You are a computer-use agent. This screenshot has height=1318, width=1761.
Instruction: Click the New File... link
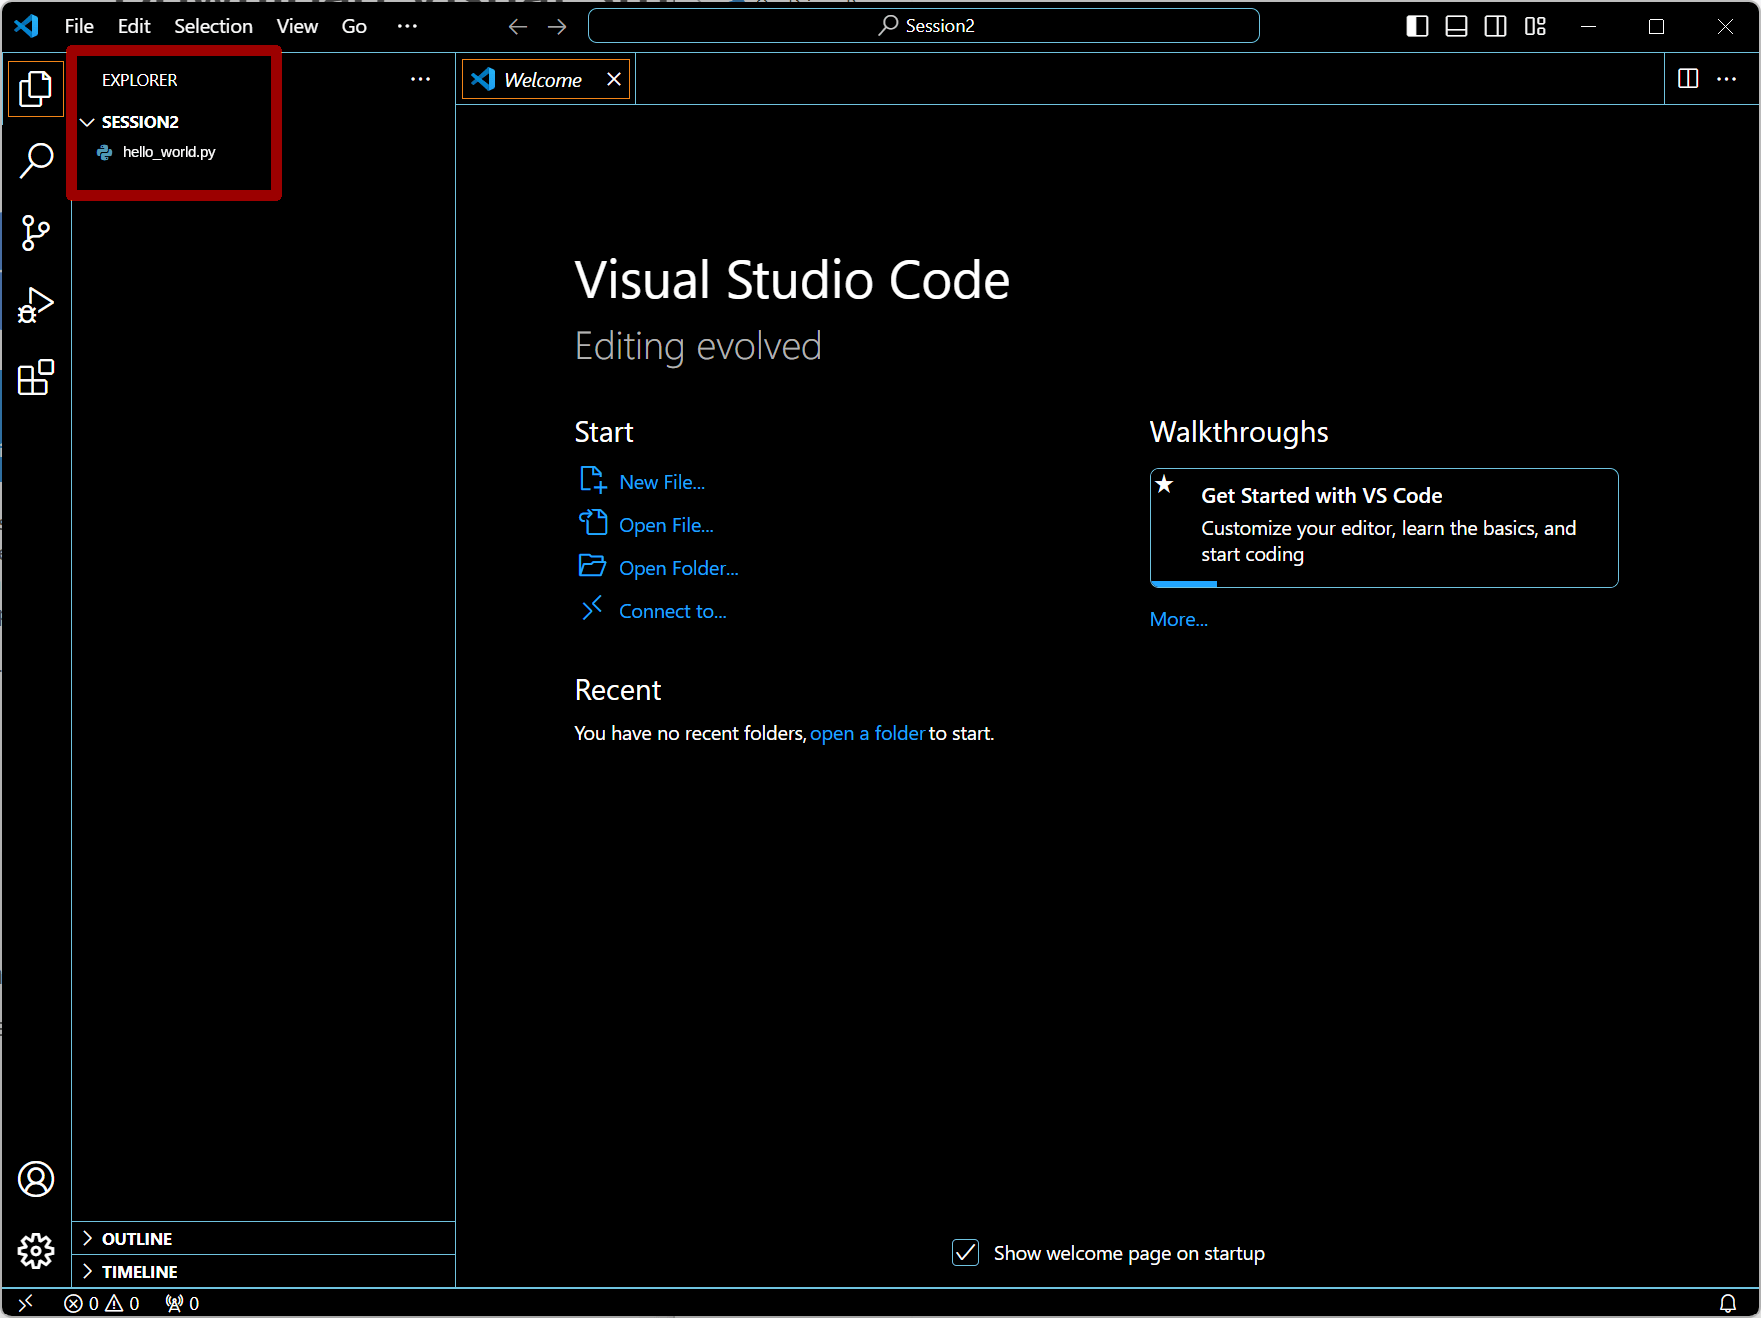pos(661,482)
